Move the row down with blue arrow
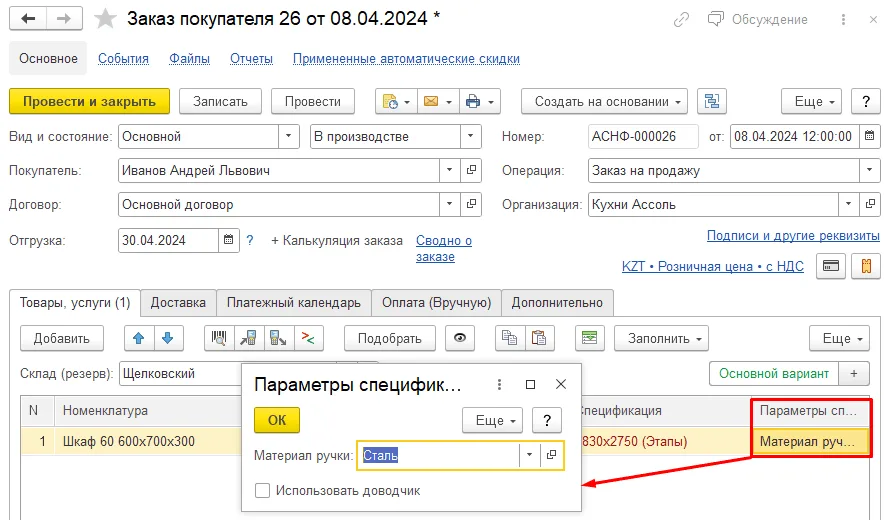Screen dimensions: 887x520 pos(168,338)
